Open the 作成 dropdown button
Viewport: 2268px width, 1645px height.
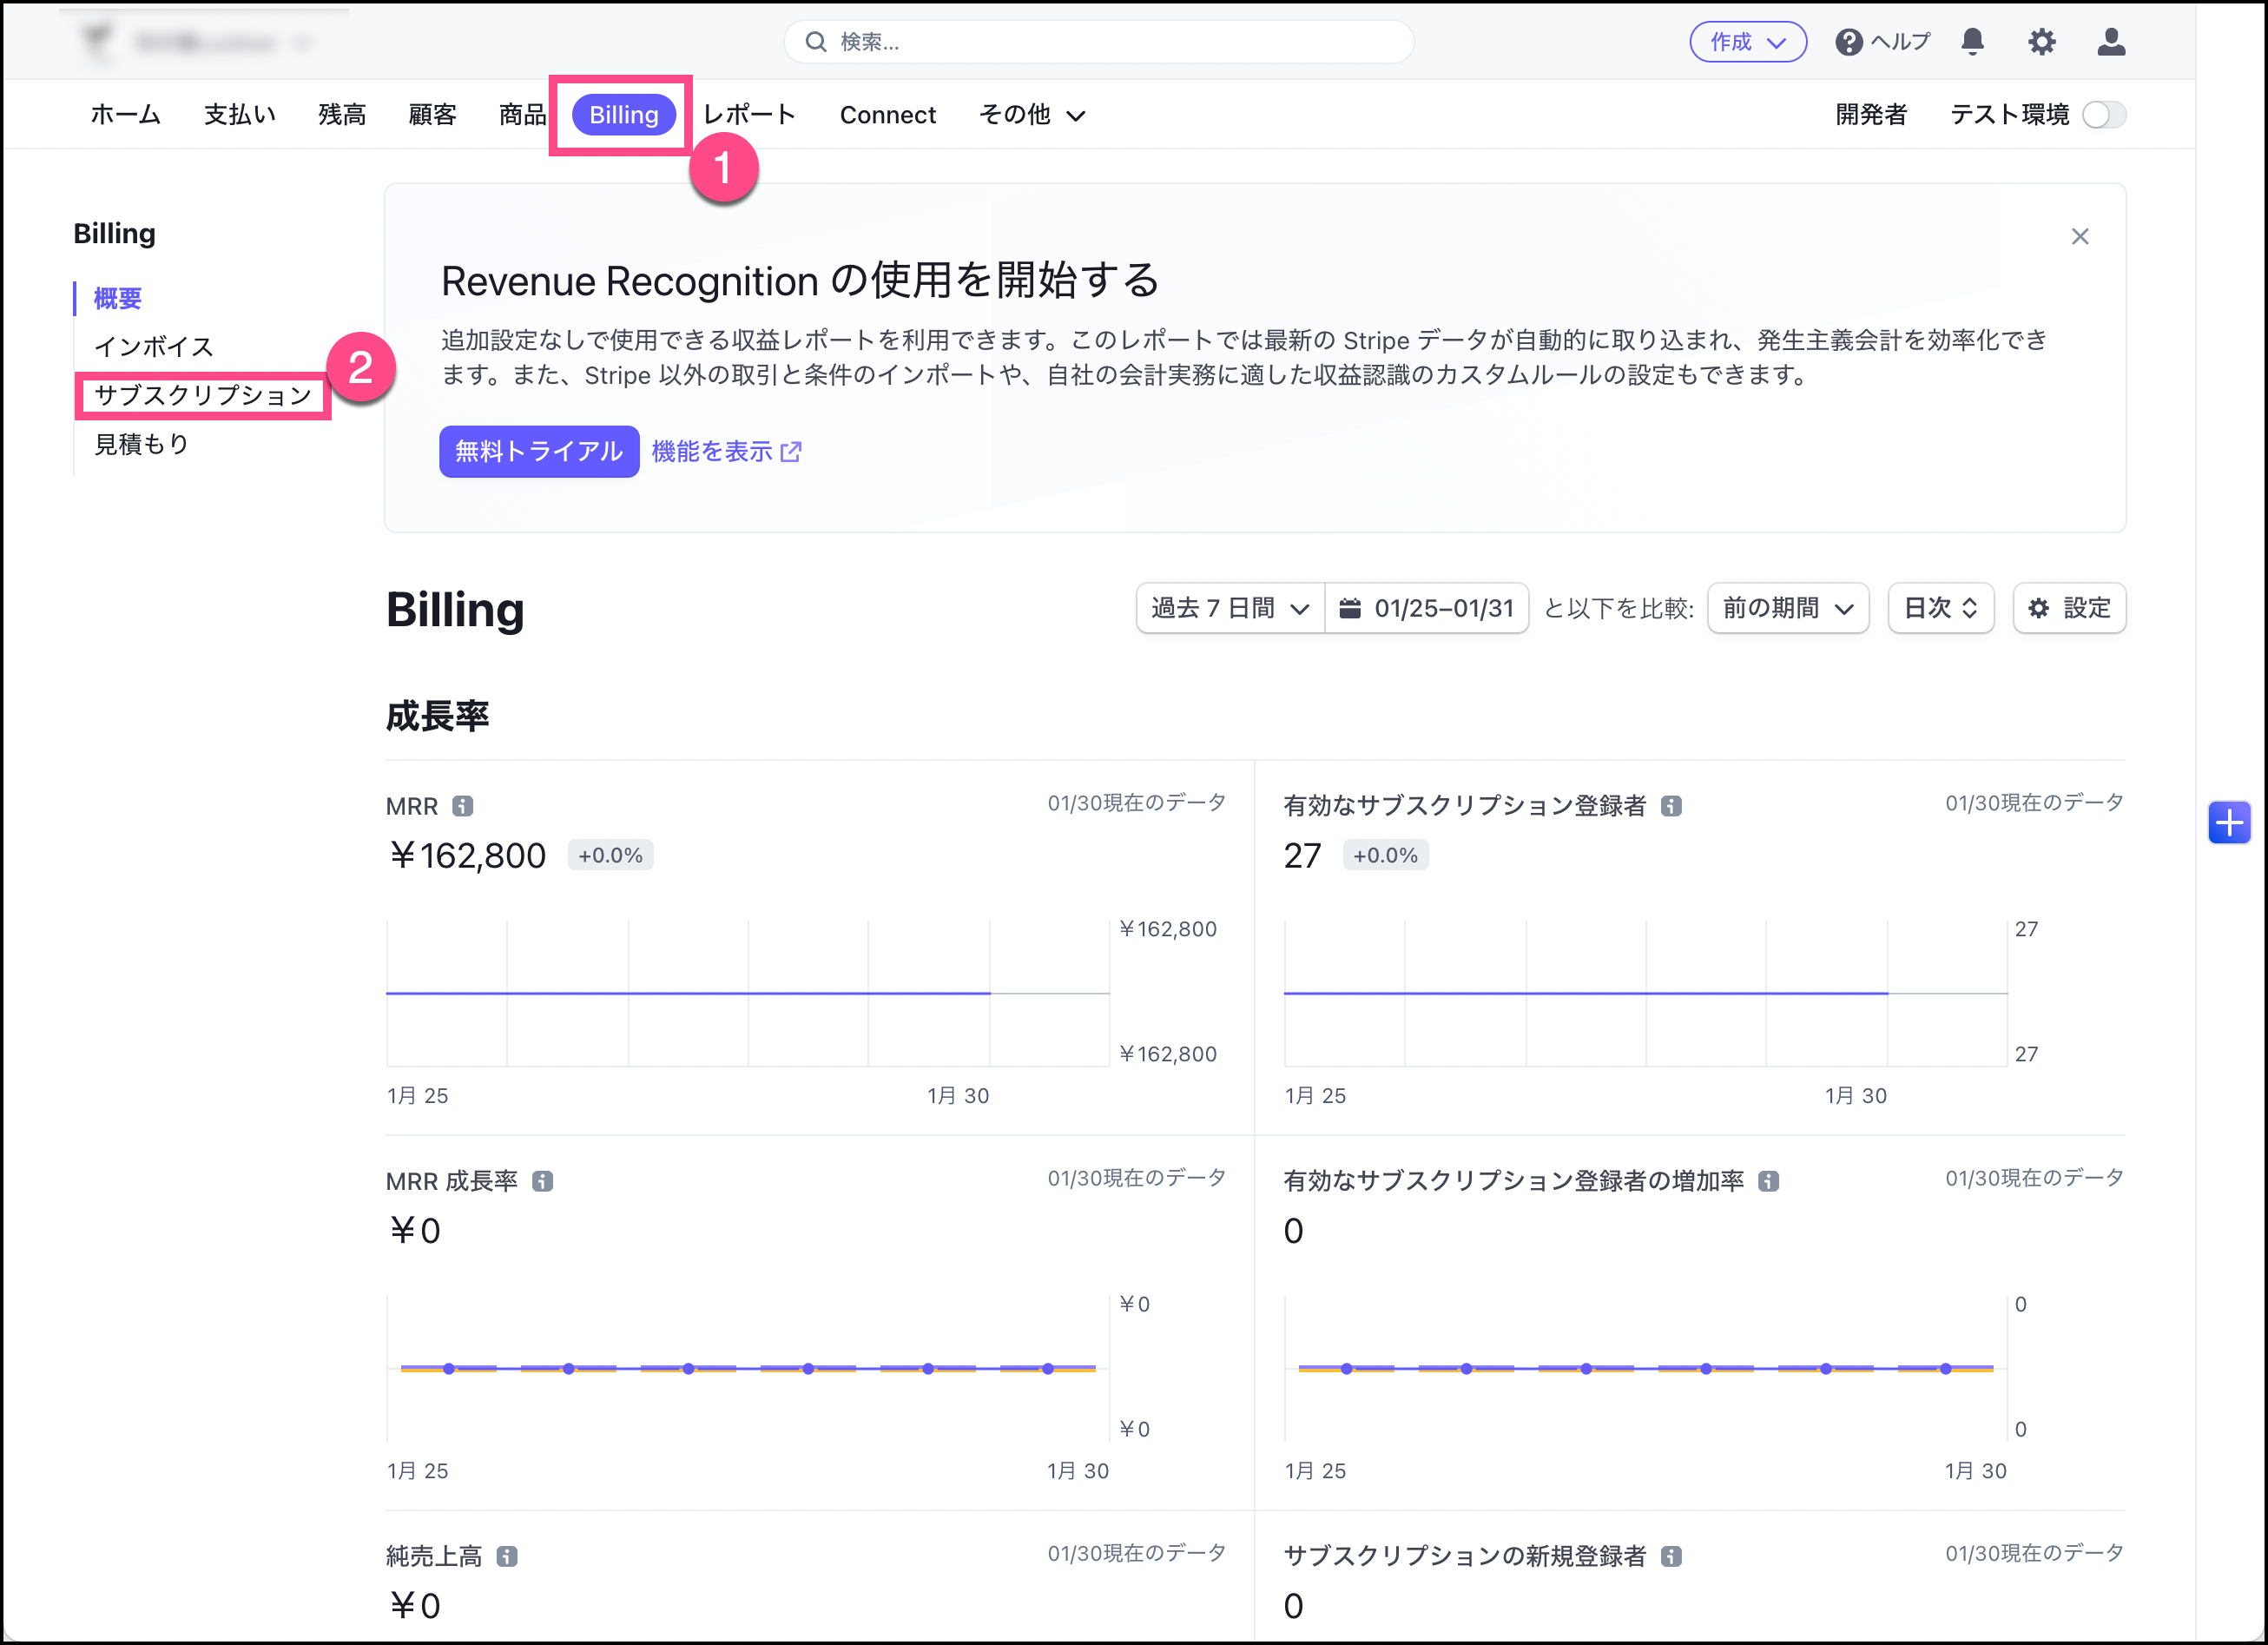(x=1747, y=42)
